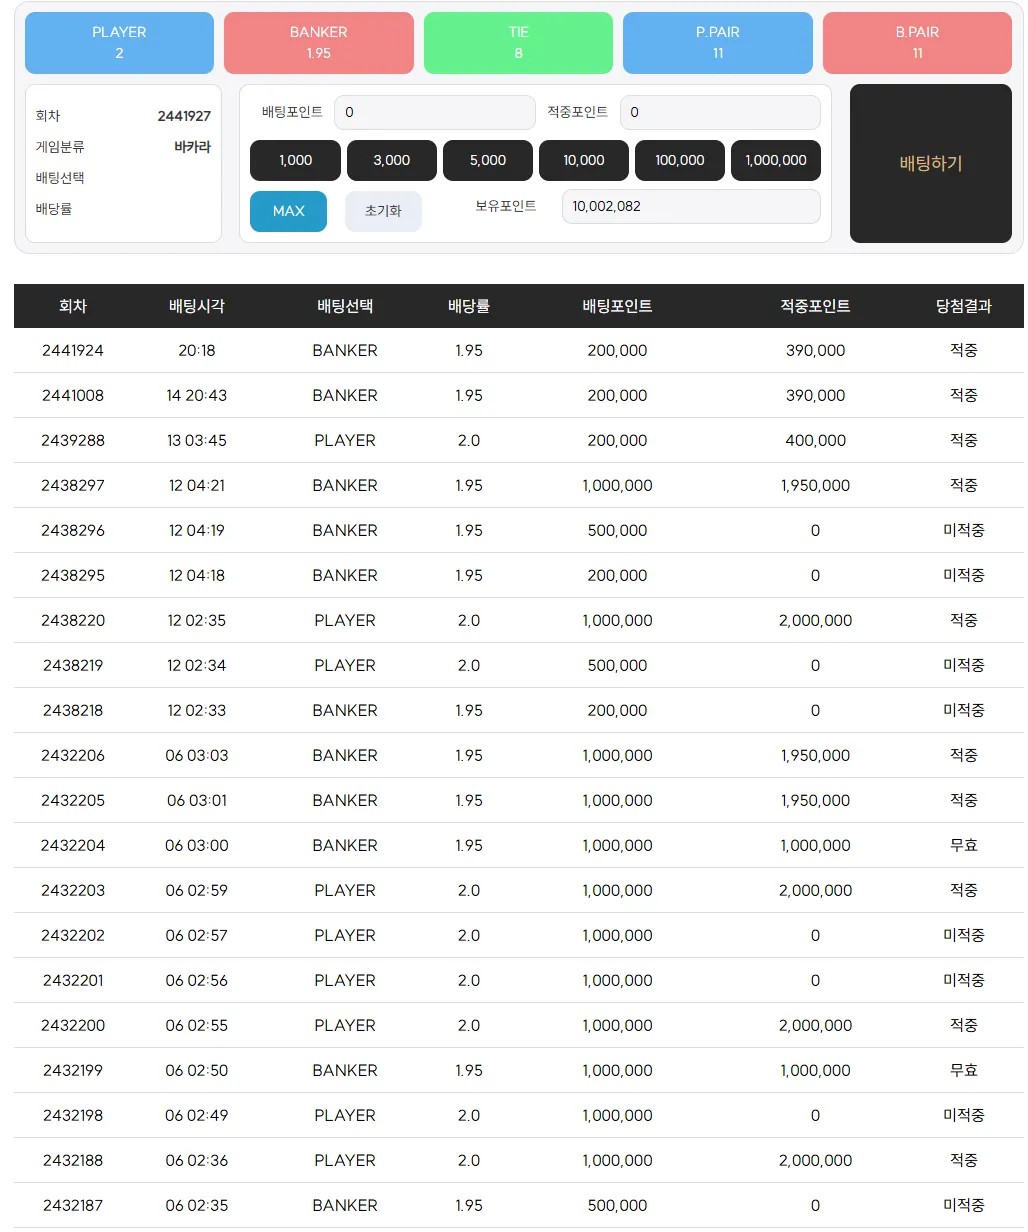This screenshot has height=1232, width=1028.
Task: Click the 배팅선택 label in info panel
Action: [x=60, y=178]
